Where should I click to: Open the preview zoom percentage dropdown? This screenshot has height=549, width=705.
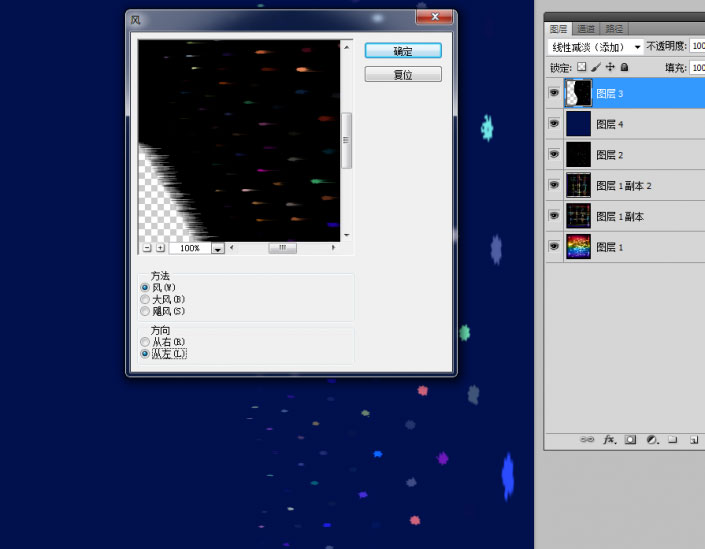(218, 249)
